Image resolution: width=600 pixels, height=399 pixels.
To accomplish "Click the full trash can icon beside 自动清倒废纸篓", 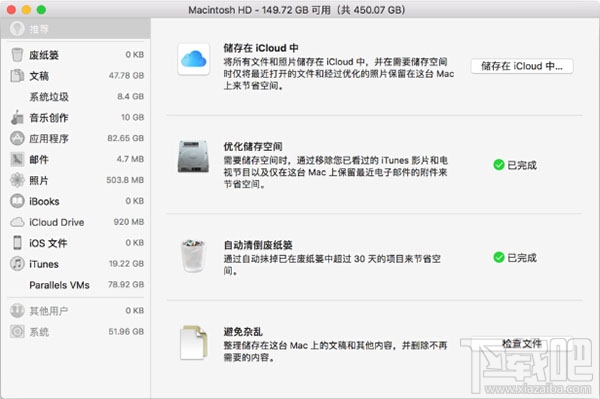I will [194, 256].
